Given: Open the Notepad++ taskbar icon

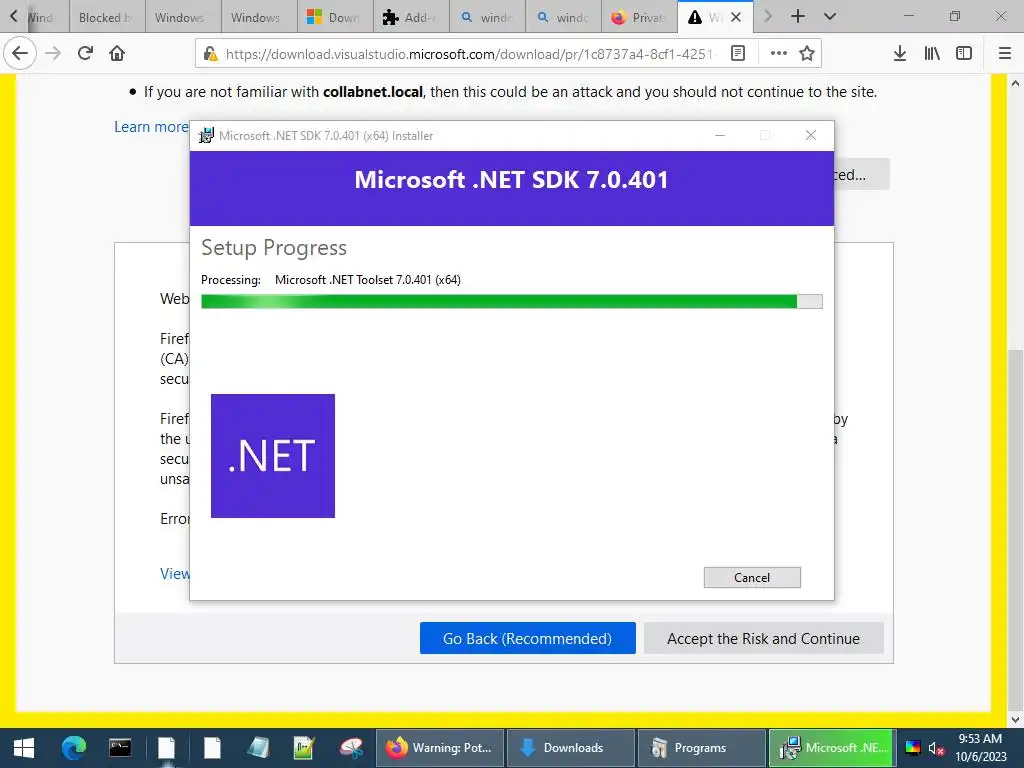Looking at the screenshot, I should pyautogui.click(x=304, y=748).
